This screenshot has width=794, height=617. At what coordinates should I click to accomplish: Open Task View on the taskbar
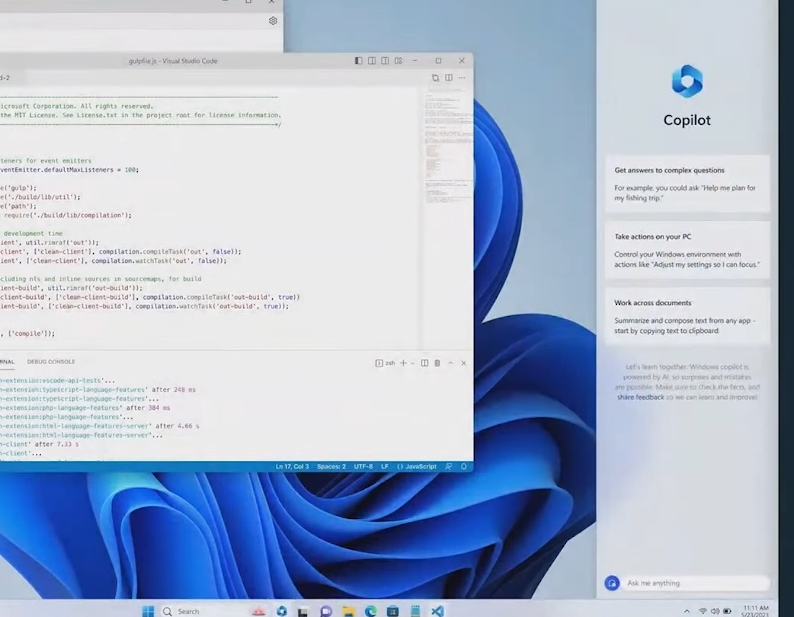[303, 611]
